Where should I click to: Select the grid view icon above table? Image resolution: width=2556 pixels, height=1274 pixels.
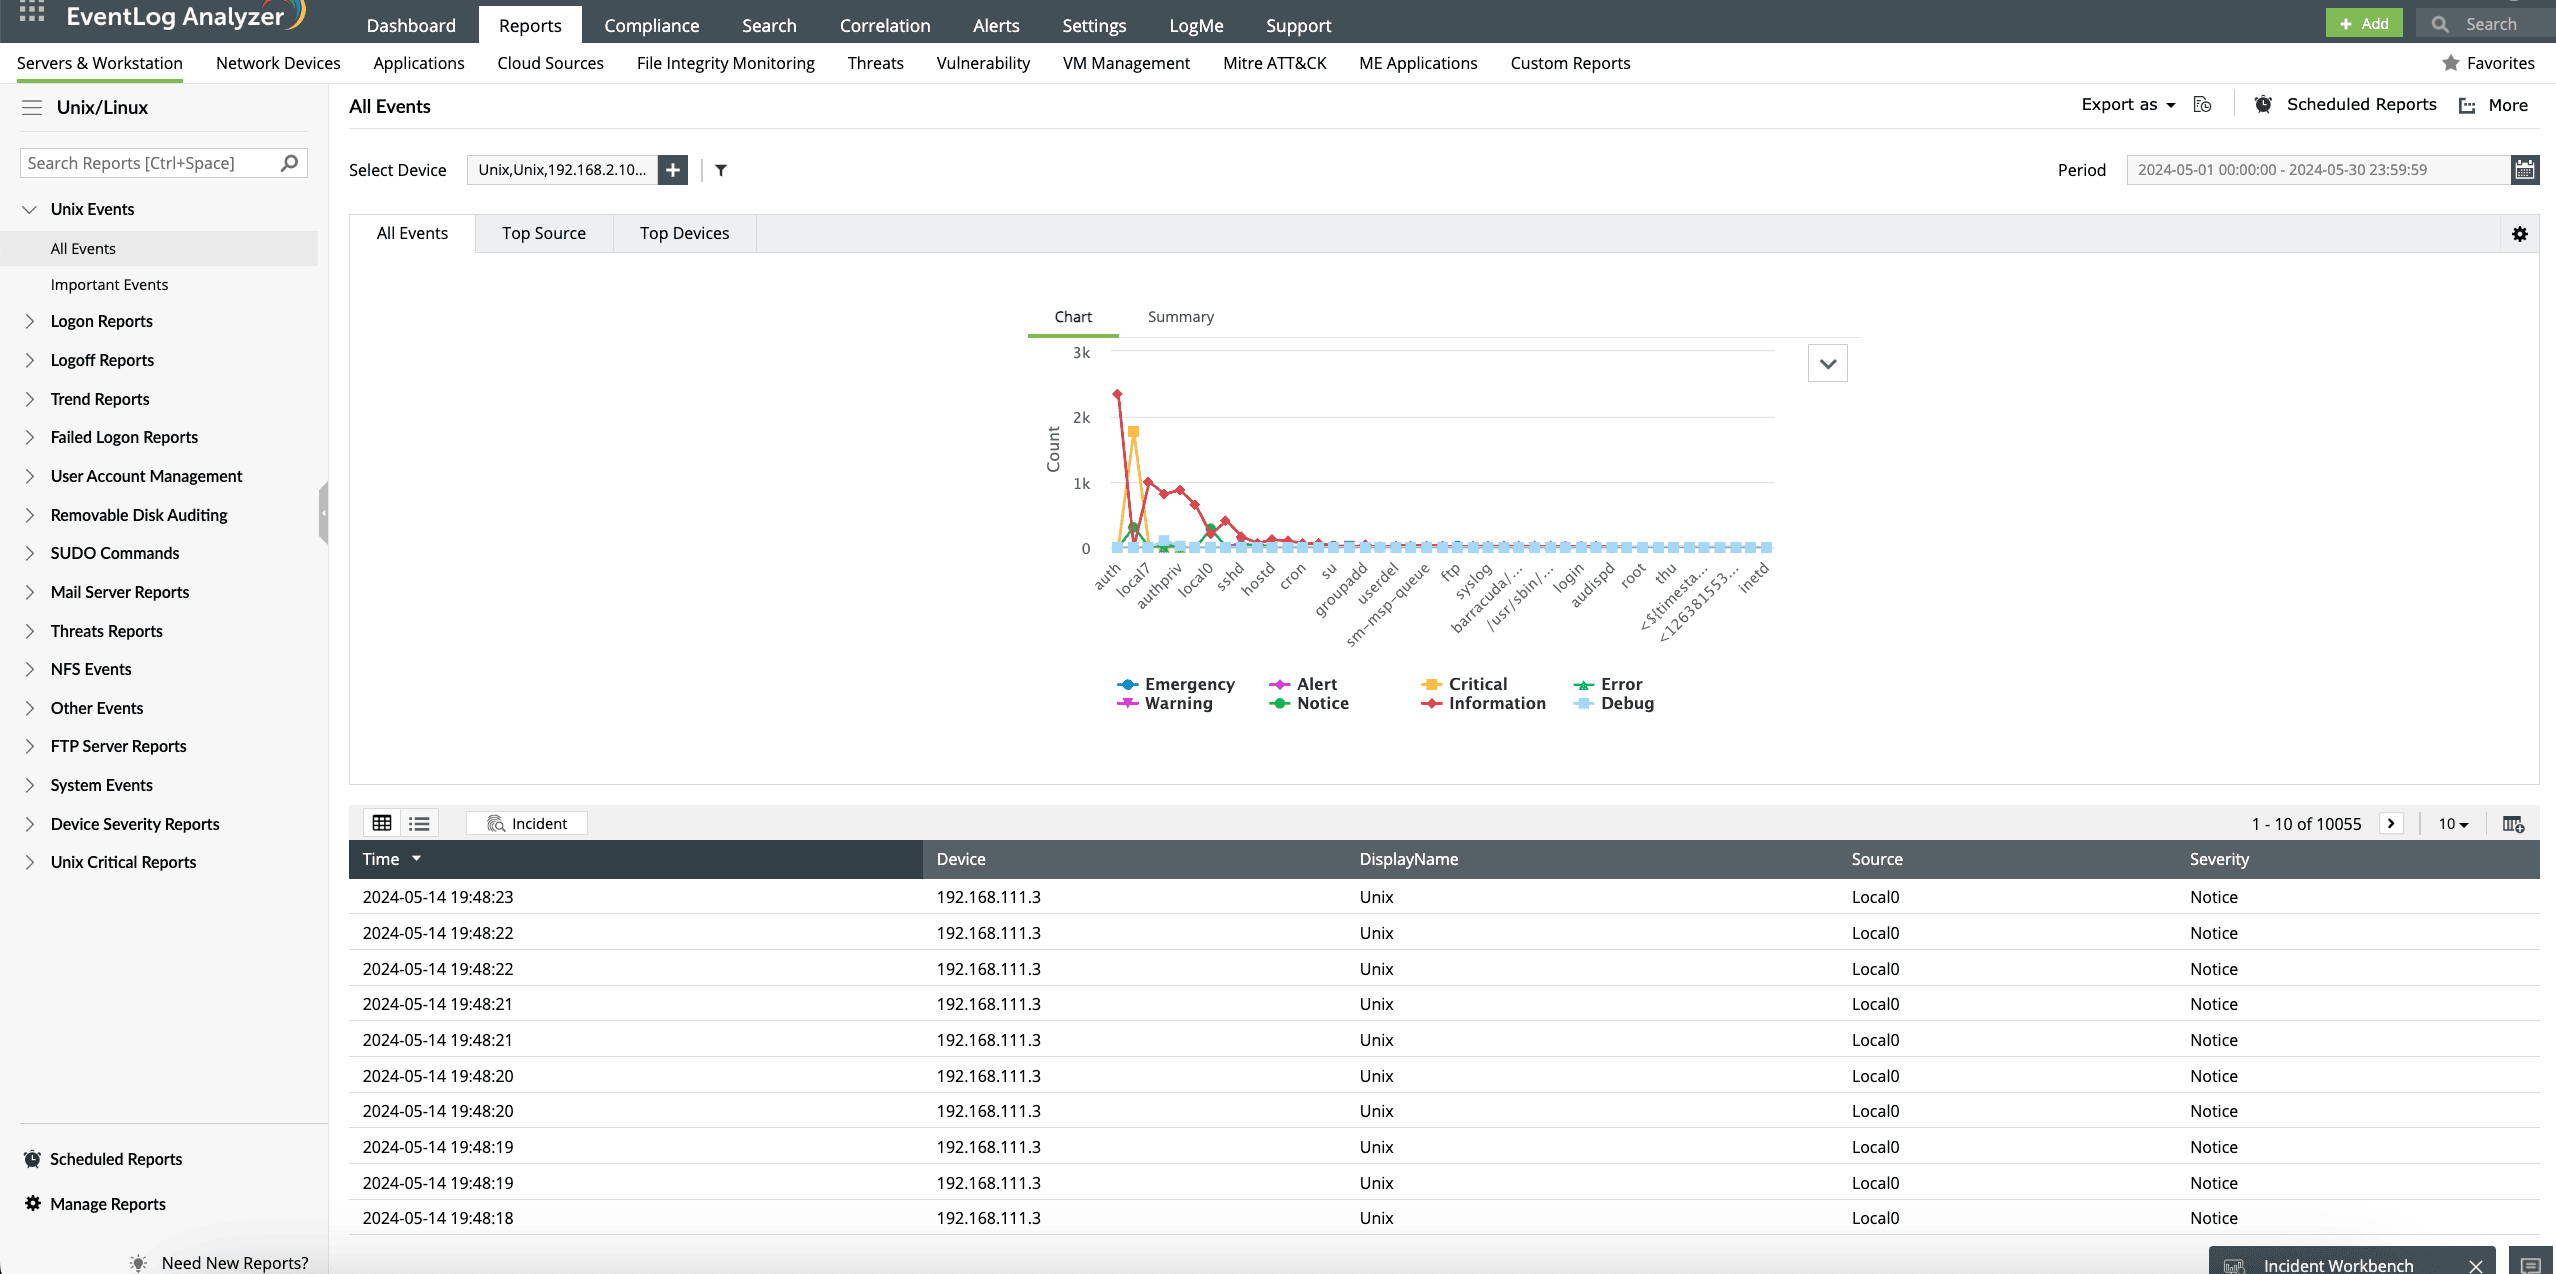coord(382,822)
